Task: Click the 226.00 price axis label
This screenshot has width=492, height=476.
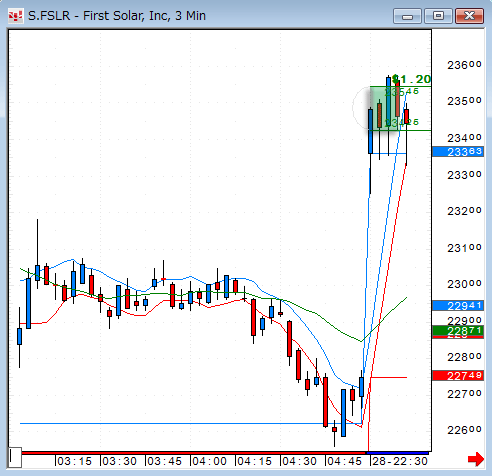Action: pyautogui.click(x=464, y=430)
